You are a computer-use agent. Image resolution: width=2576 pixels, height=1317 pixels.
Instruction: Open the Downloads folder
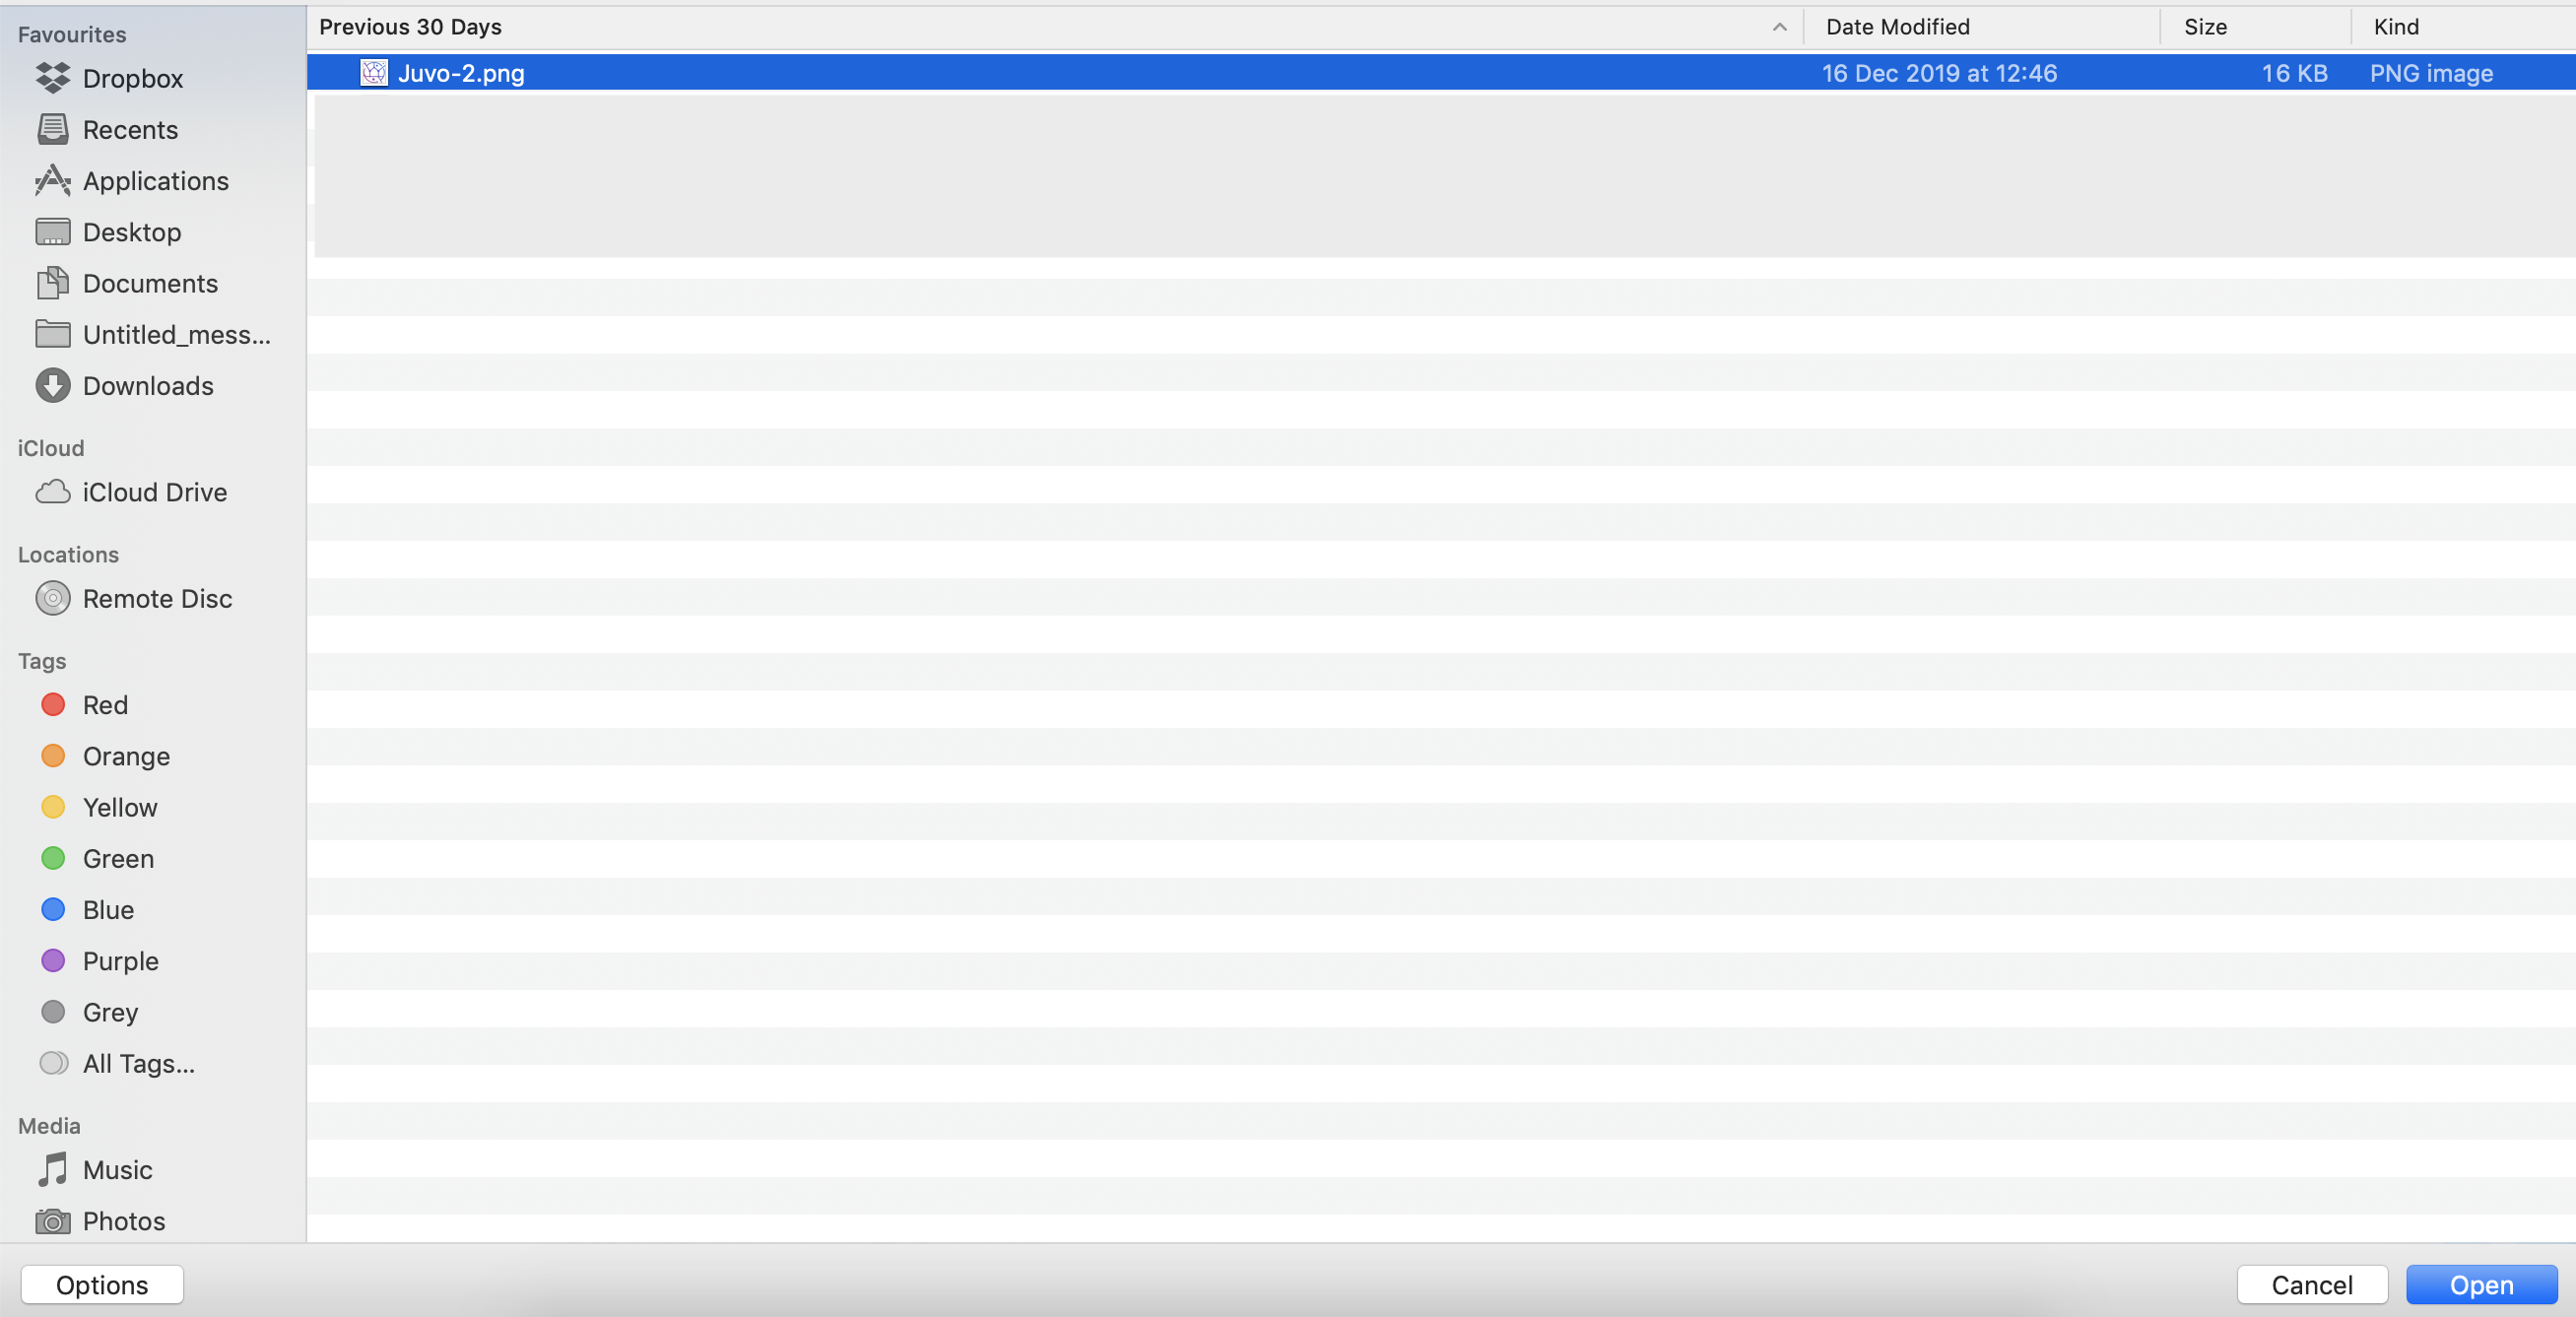click(148, 385)
